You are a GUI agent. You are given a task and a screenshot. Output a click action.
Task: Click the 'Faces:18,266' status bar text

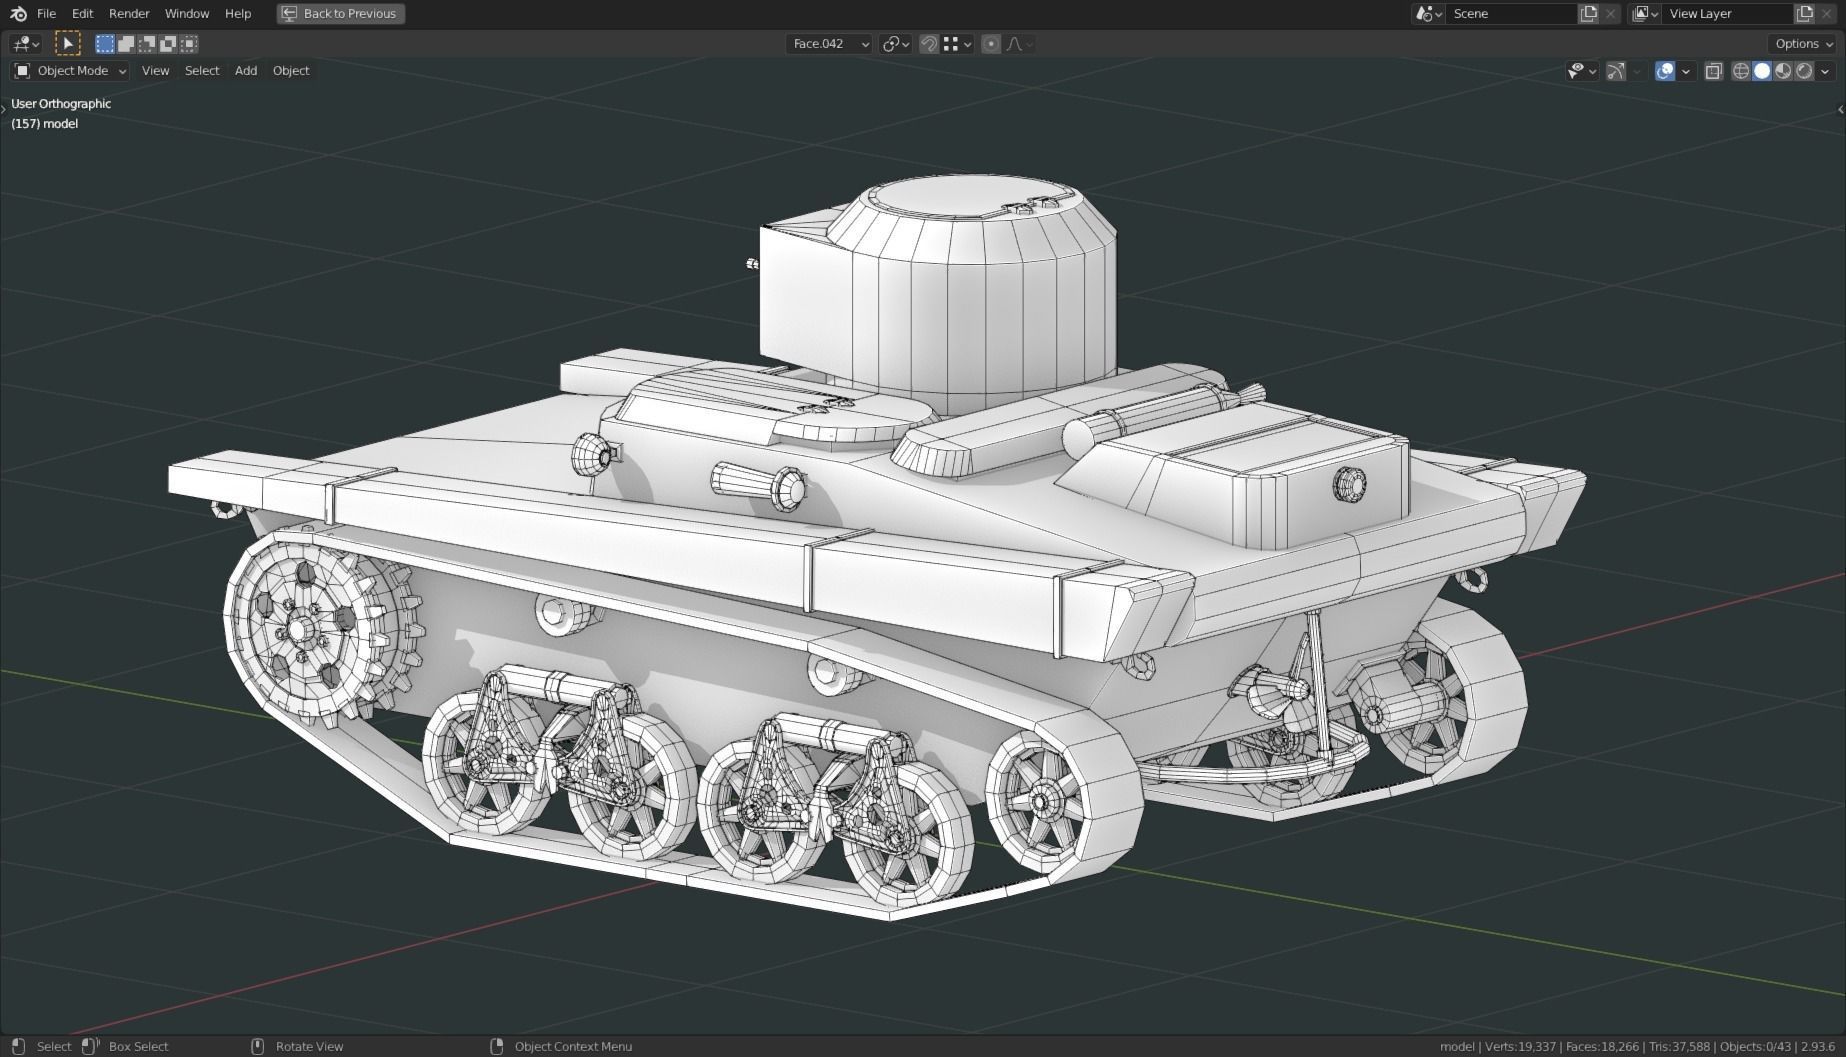pyautogui.click(x=1603, y=1046)
